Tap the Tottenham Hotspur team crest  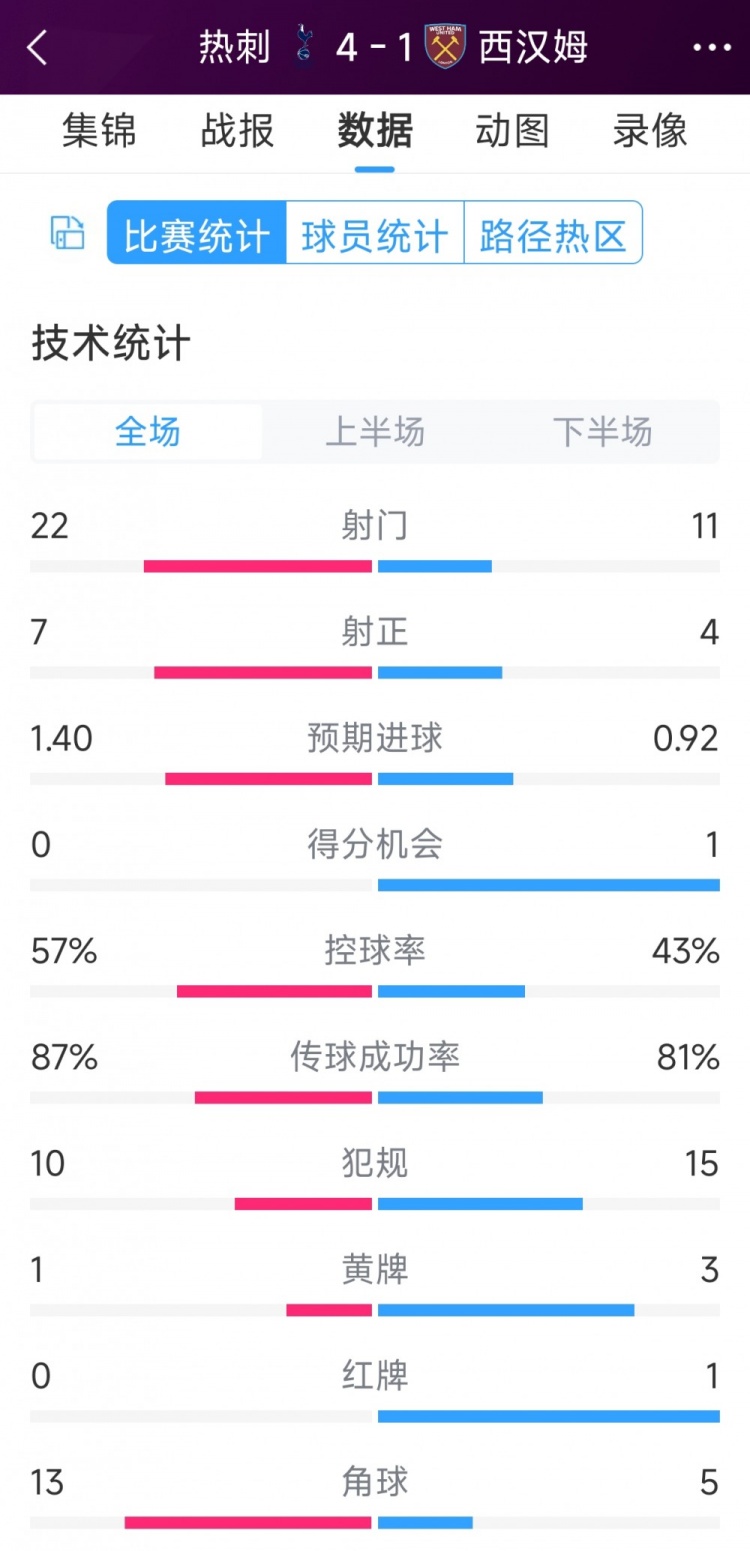pos(305,47)
